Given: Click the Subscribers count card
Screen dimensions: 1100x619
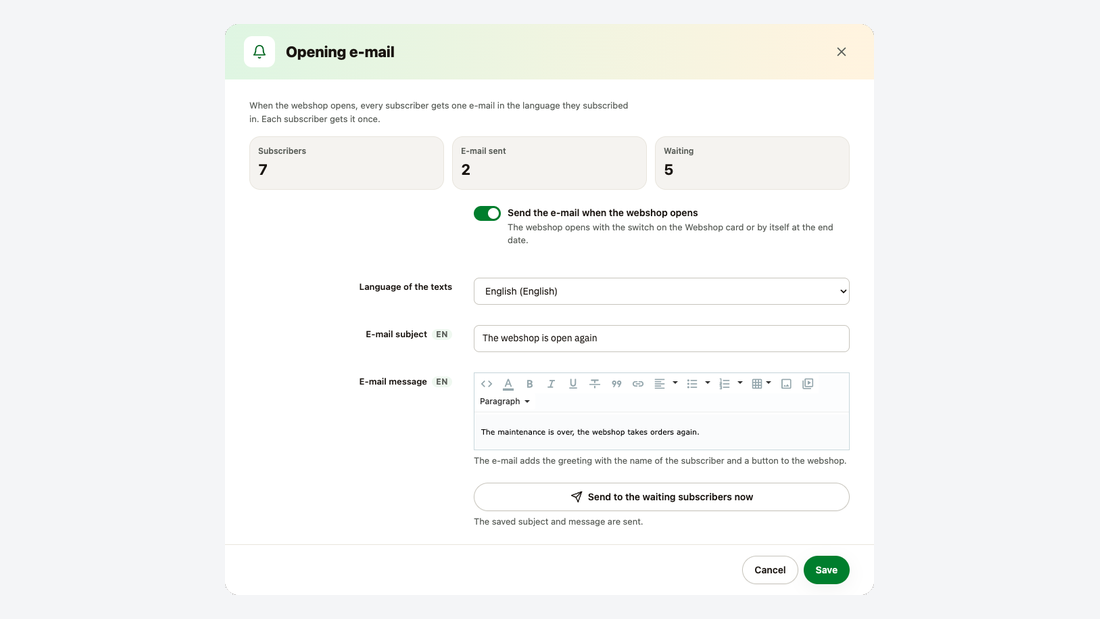Looking at the screenshot, I should click(347, 163).
